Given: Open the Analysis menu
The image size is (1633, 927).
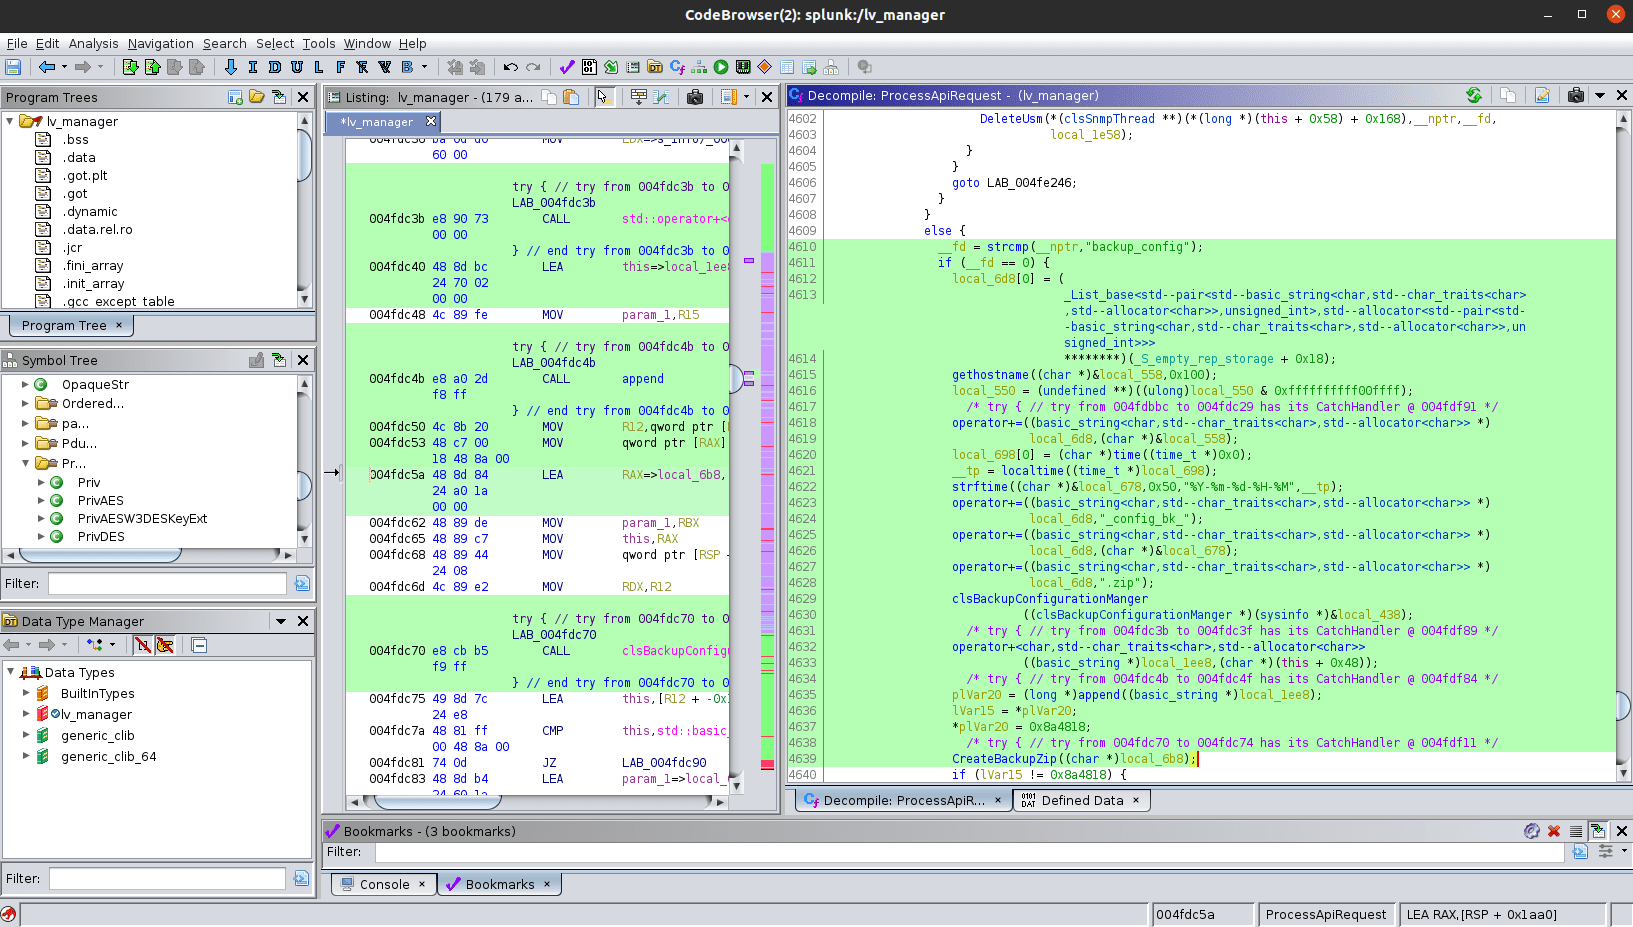Looking at the screenshot, I should pos(93,43).
